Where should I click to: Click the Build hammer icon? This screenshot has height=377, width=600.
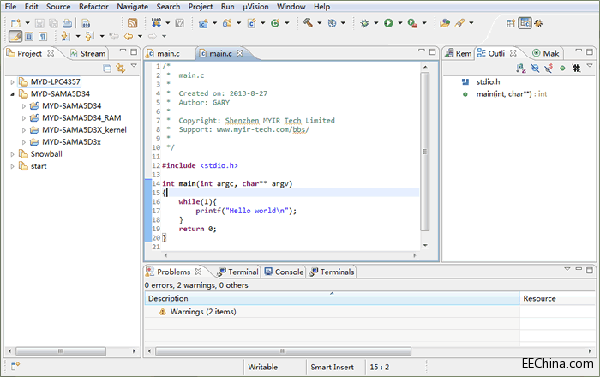pyautogui.click(x=308, y=23)
